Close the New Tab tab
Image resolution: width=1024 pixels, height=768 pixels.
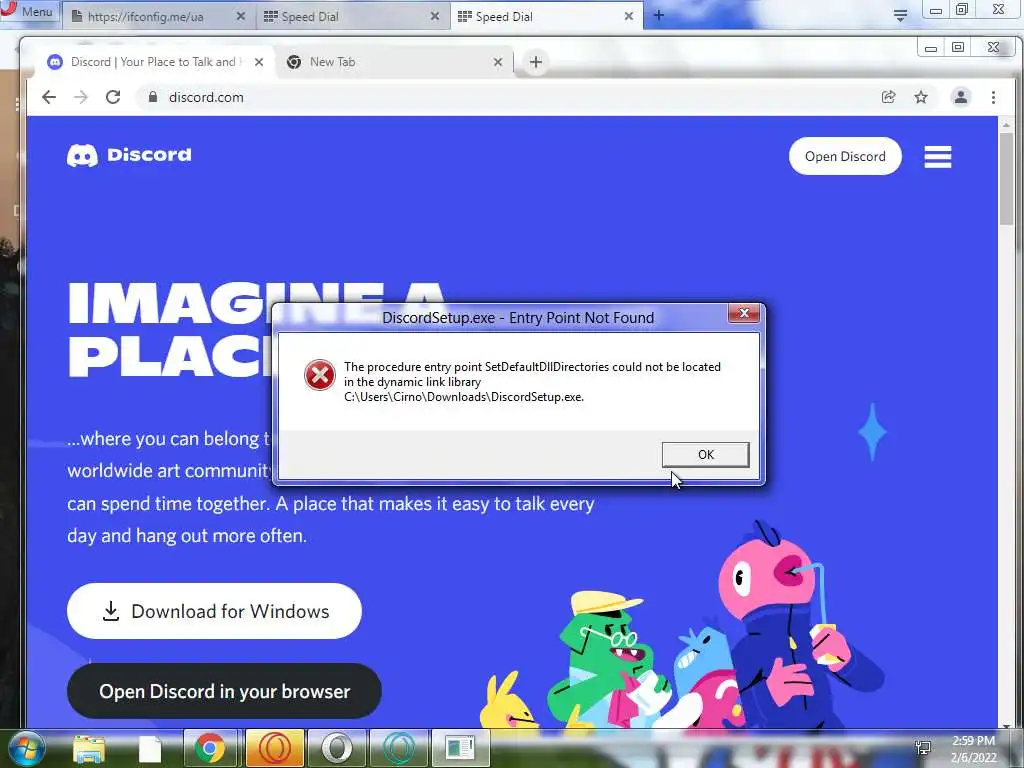tap(498, 62)
